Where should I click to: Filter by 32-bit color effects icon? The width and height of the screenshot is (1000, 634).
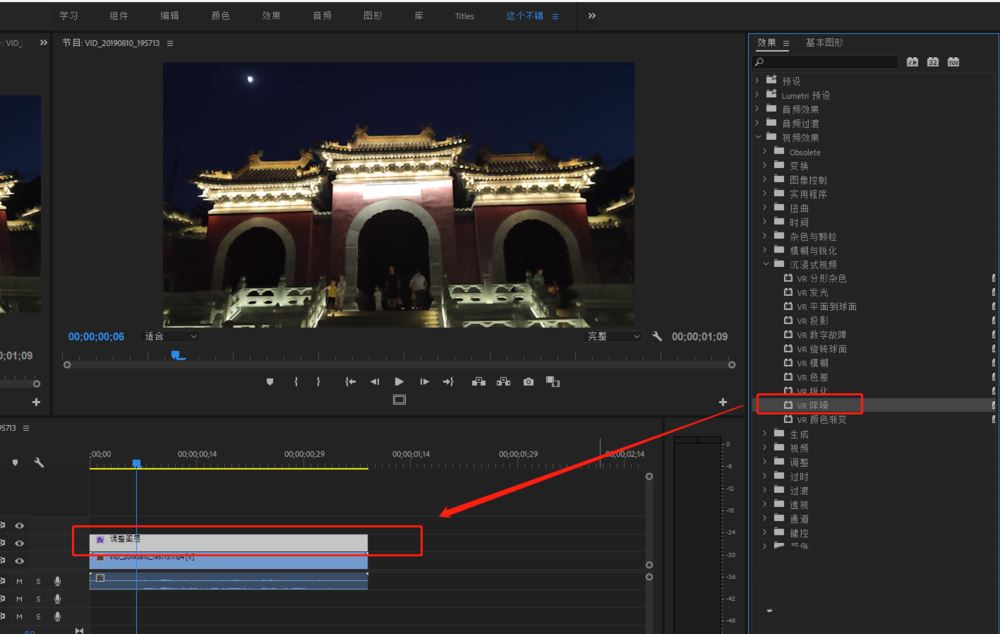pyautogui.click(x=933, y=62)
